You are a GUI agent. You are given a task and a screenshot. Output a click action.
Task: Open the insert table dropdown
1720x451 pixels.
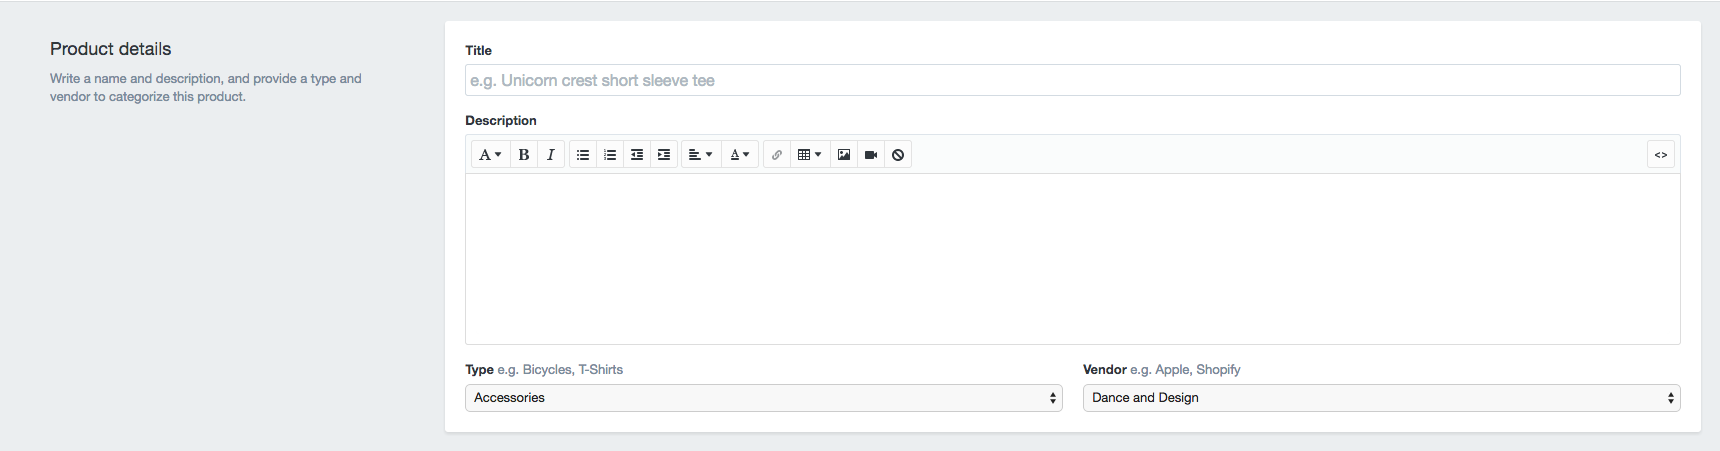click(810, 155)
